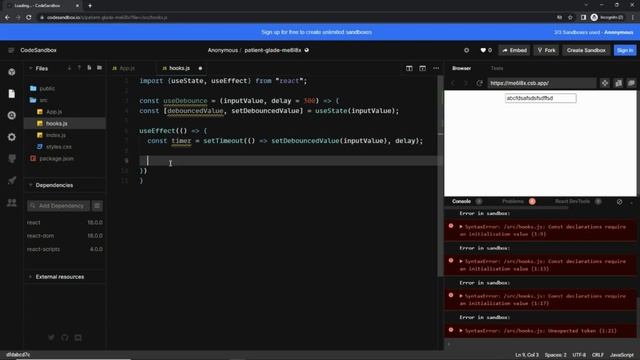Toggle the preview pane icon
The height and width of the screenshot is (360, 640).
tap(422, 68)
